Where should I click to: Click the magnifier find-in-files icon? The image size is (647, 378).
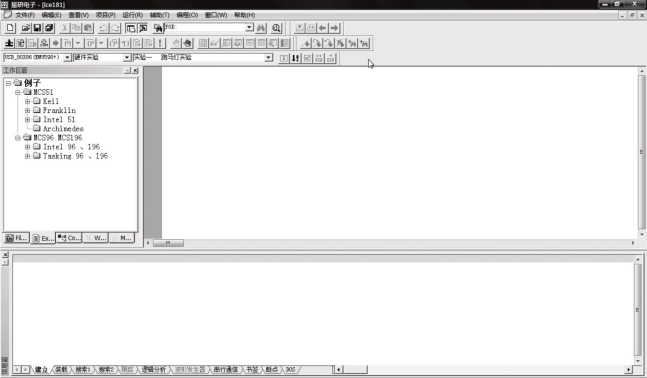(x=276, y=28)
